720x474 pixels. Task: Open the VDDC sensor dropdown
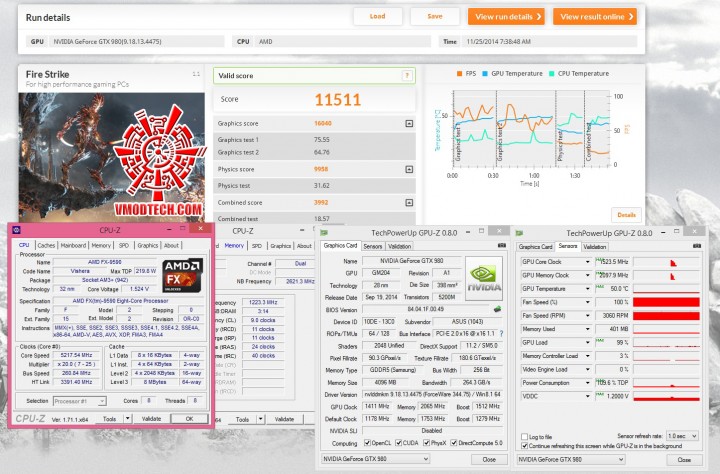point(587,396)
